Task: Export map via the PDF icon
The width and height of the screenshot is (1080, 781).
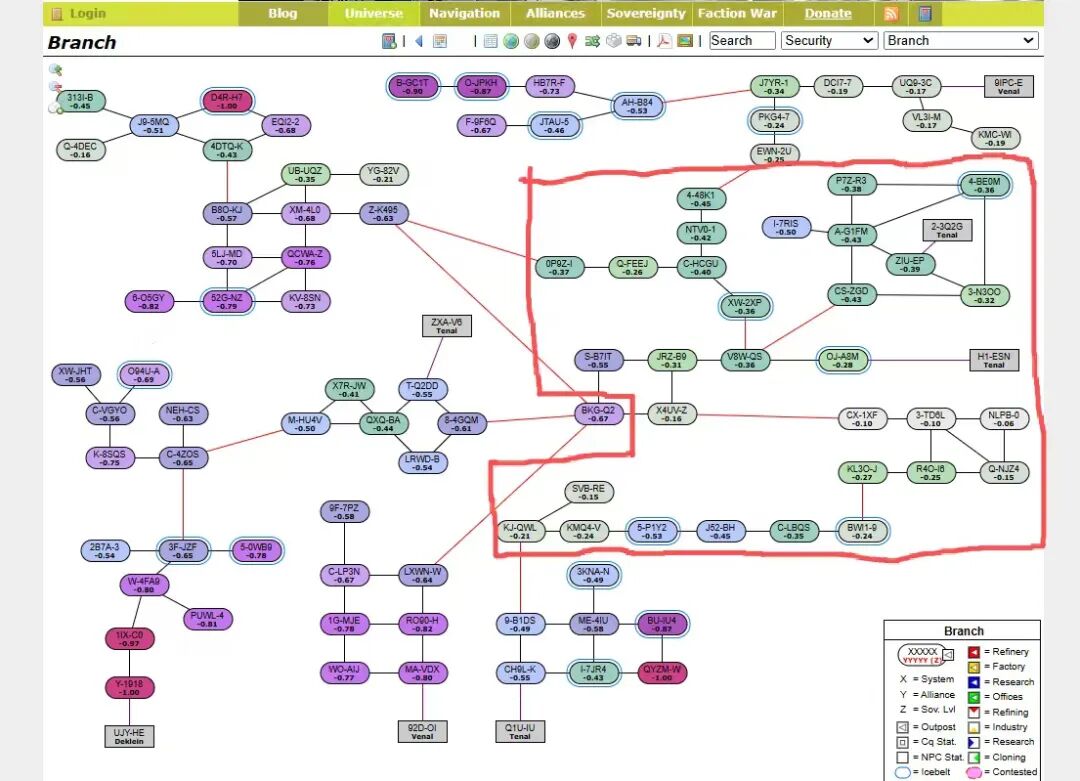Action: (663, 41)
